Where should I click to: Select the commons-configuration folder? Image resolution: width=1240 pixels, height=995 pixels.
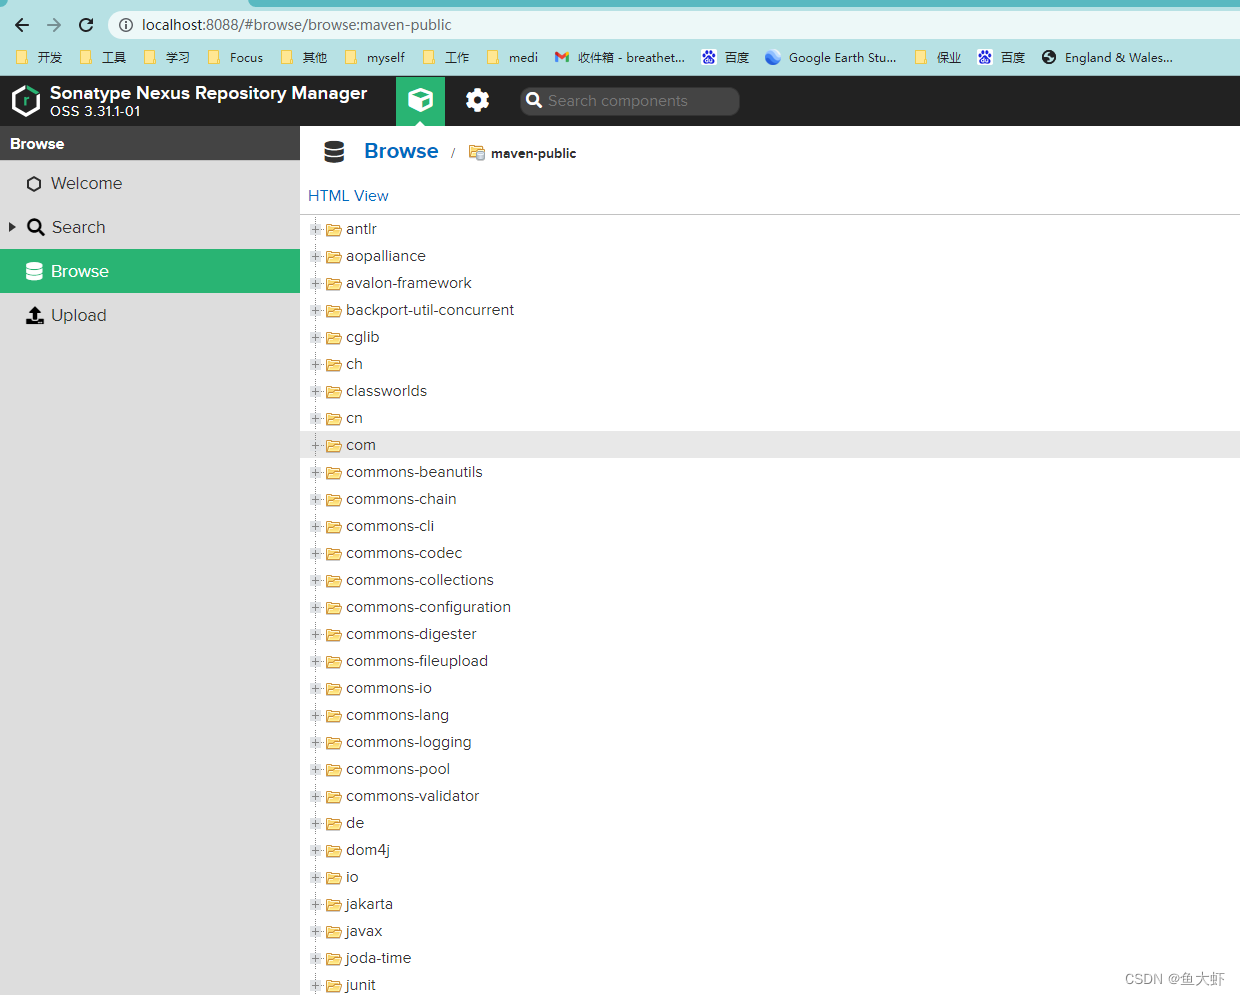point(428,607)
